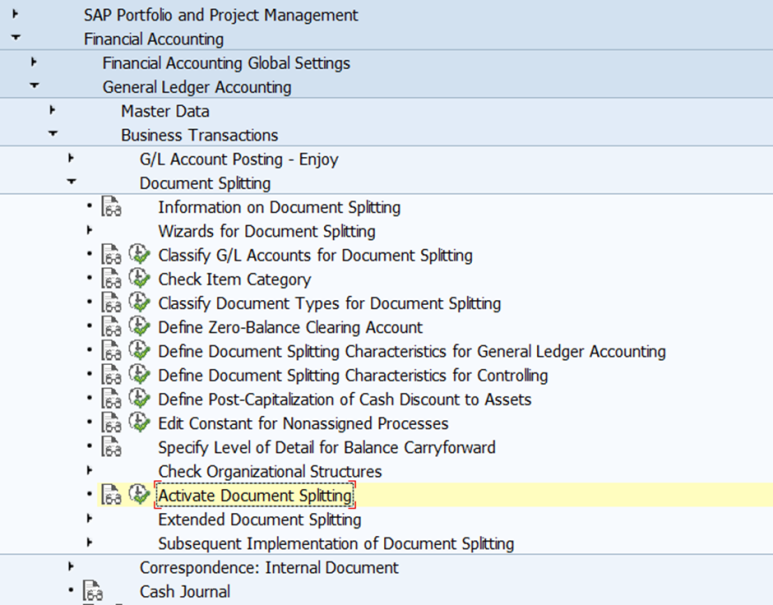Select 'Cash Journal' tree entry
Screen dimensions: 773x605
(185, 592)
